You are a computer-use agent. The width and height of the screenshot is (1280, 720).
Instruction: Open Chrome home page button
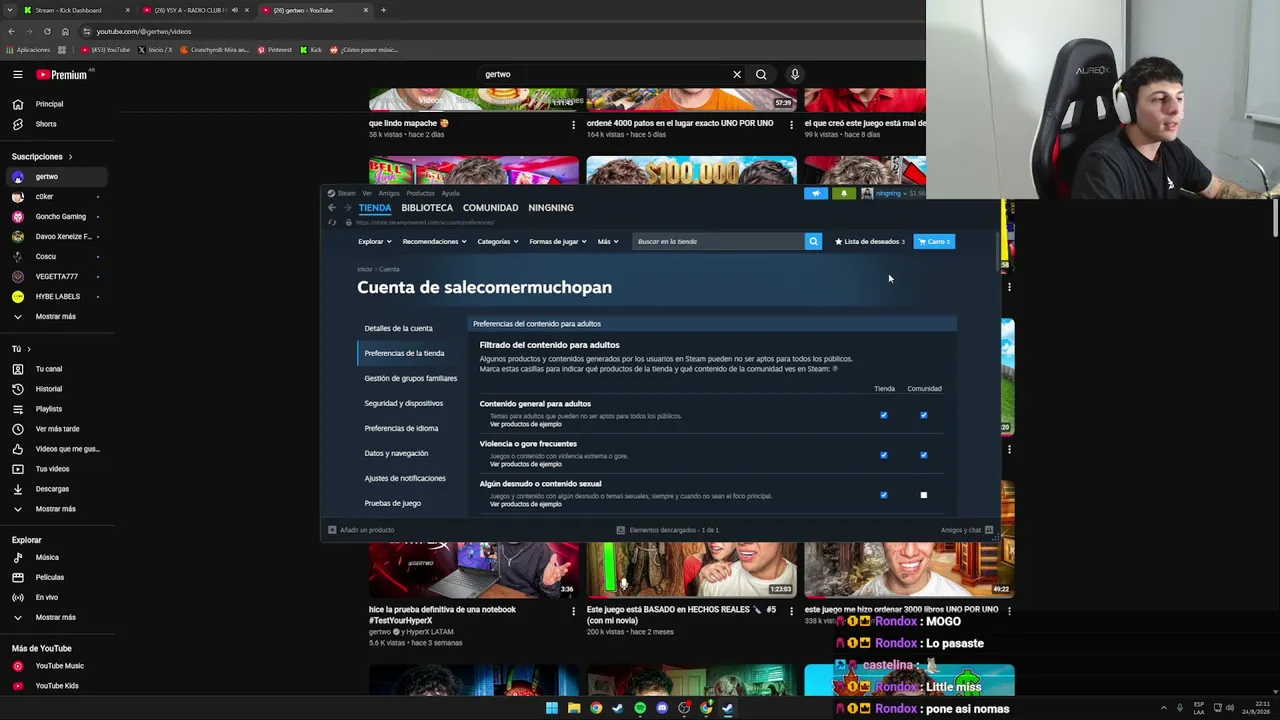pyautogui.click(x=65, y=31)
